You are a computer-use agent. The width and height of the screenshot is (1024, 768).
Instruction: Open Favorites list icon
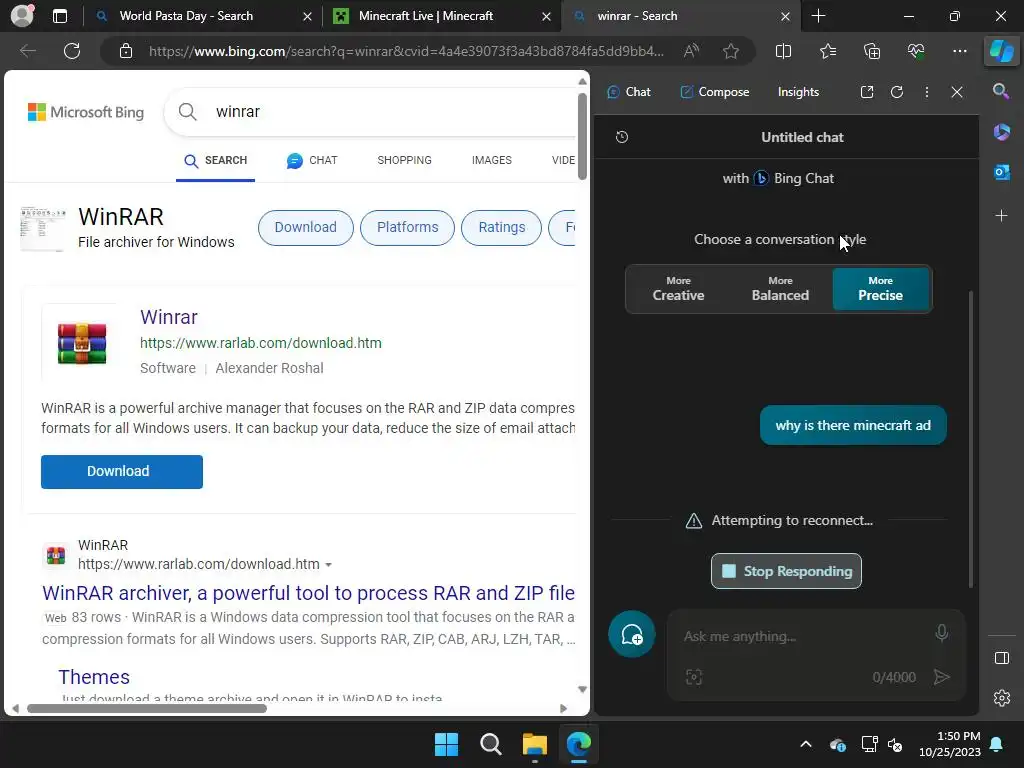827,51
